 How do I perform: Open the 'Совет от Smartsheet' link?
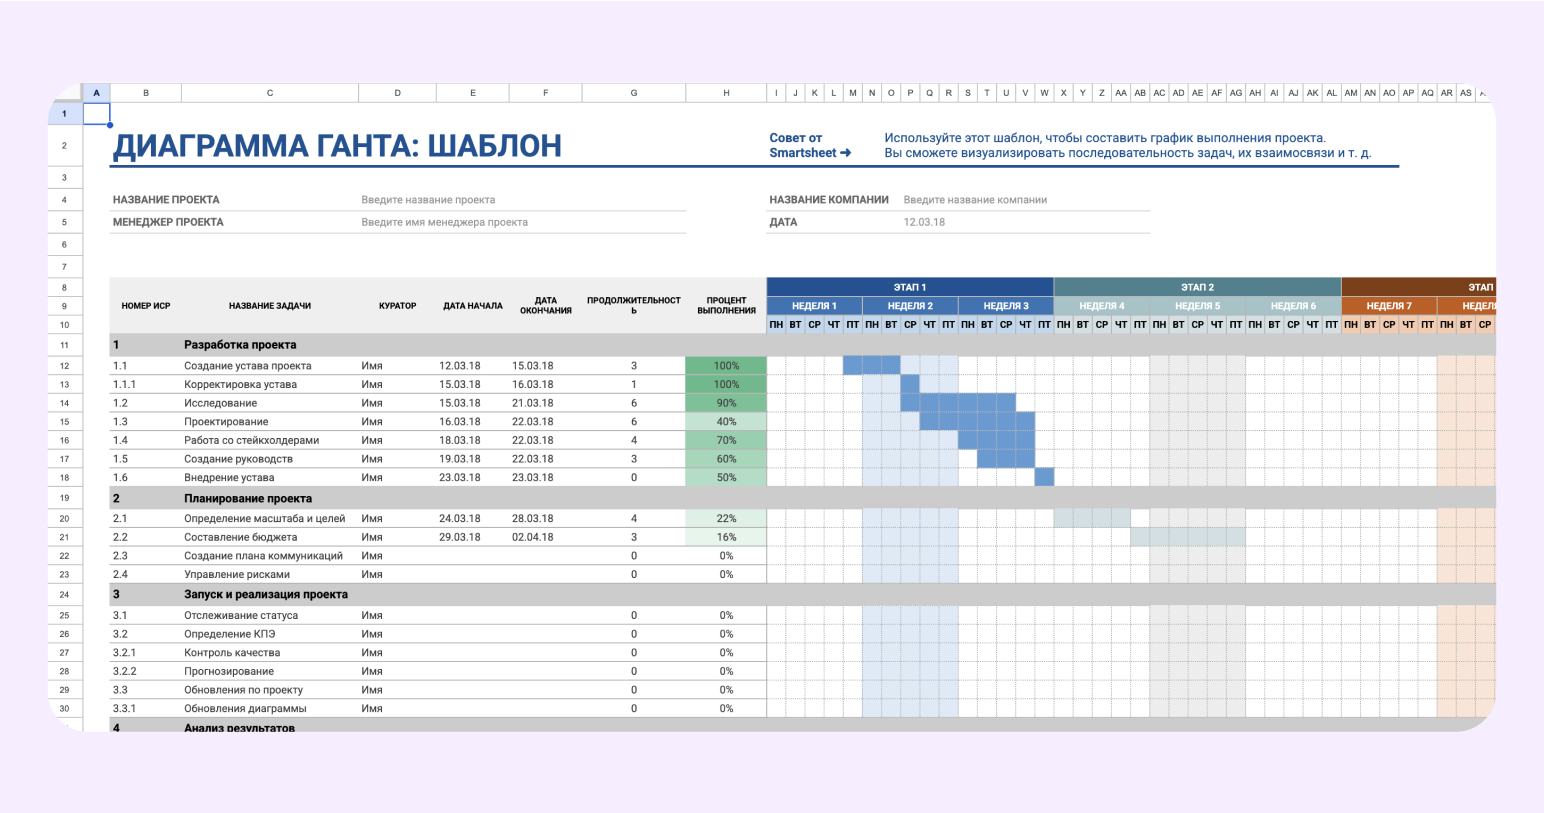click(x=810, y=146)
